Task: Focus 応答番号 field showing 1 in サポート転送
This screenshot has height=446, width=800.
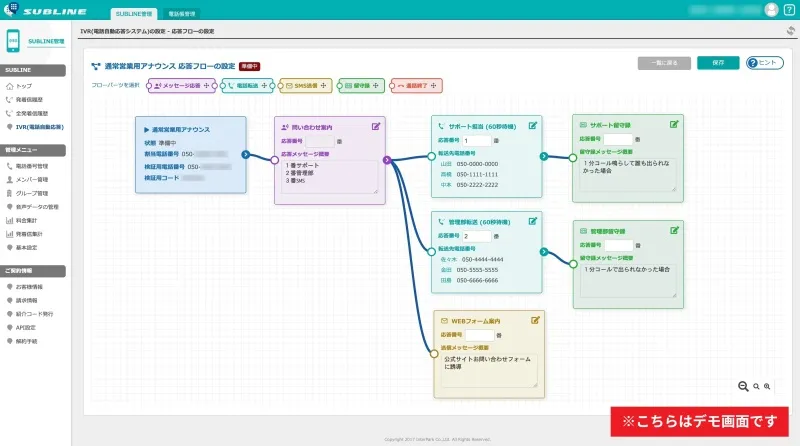Action: point(477,140)
